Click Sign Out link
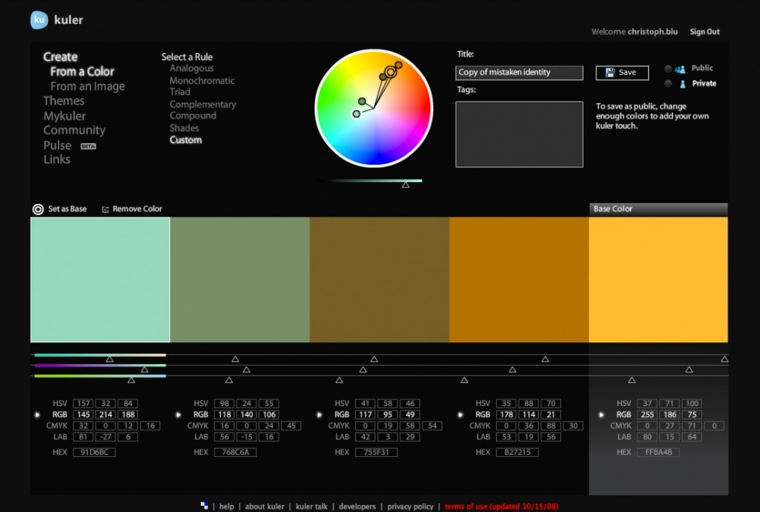The image size is (760, 512). point(705,32)
